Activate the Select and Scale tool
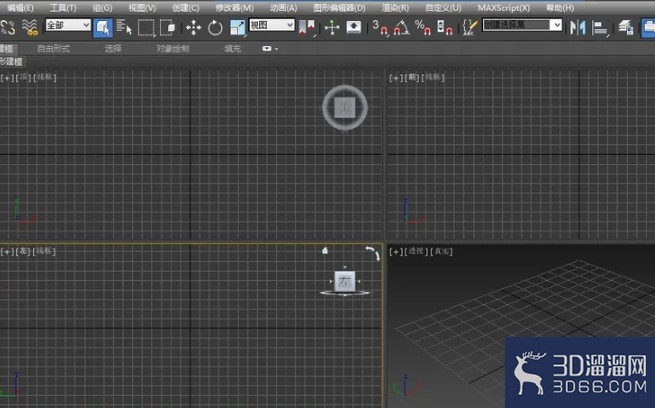 (x=237, y=28)
